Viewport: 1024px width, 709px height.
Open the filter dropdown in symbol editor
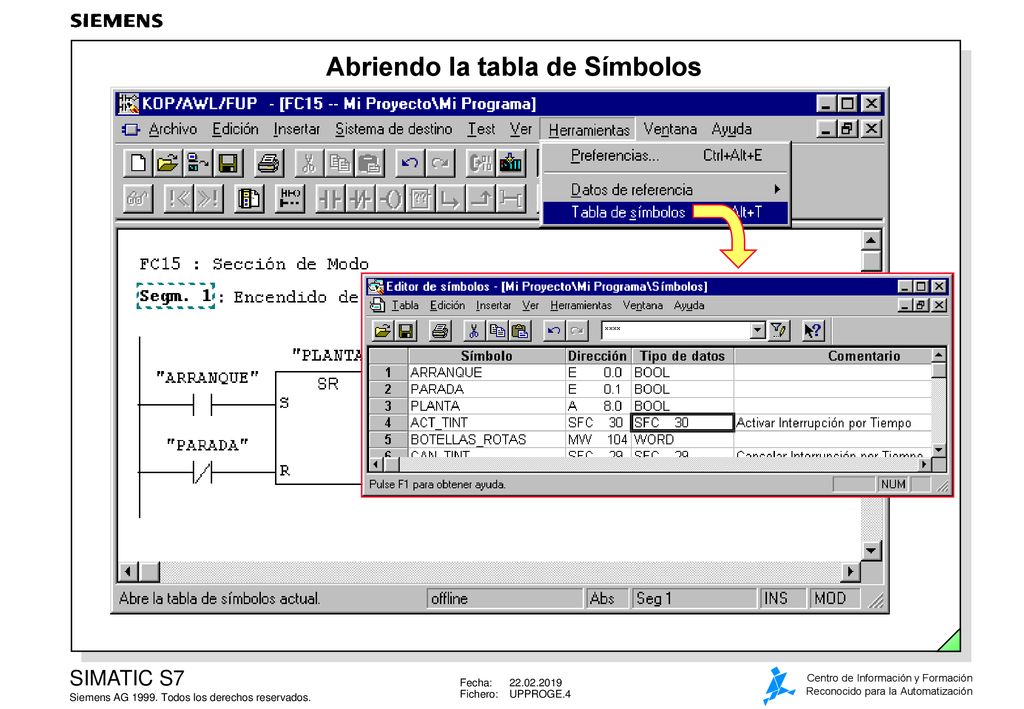[758, 330]
